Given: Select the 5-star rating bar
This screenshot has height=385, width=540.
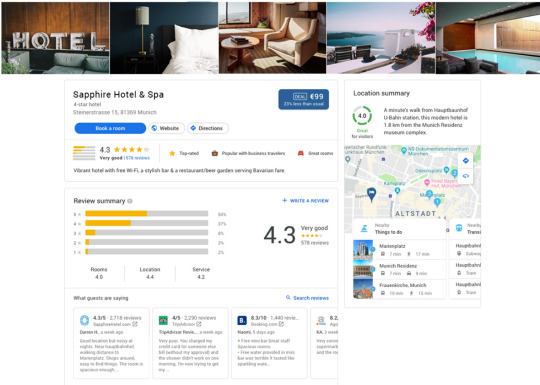Looking at the screenshot, I should point(147,214).
